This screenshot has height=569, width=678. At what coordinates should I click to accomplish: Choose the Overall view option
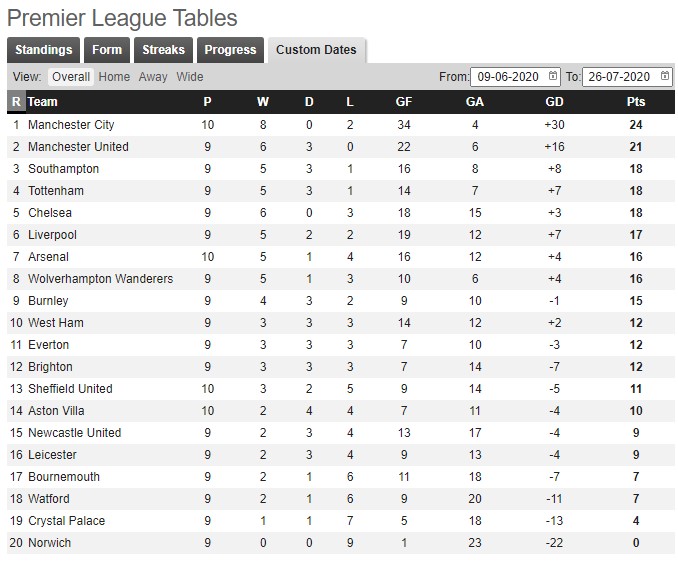pos(71,77)
